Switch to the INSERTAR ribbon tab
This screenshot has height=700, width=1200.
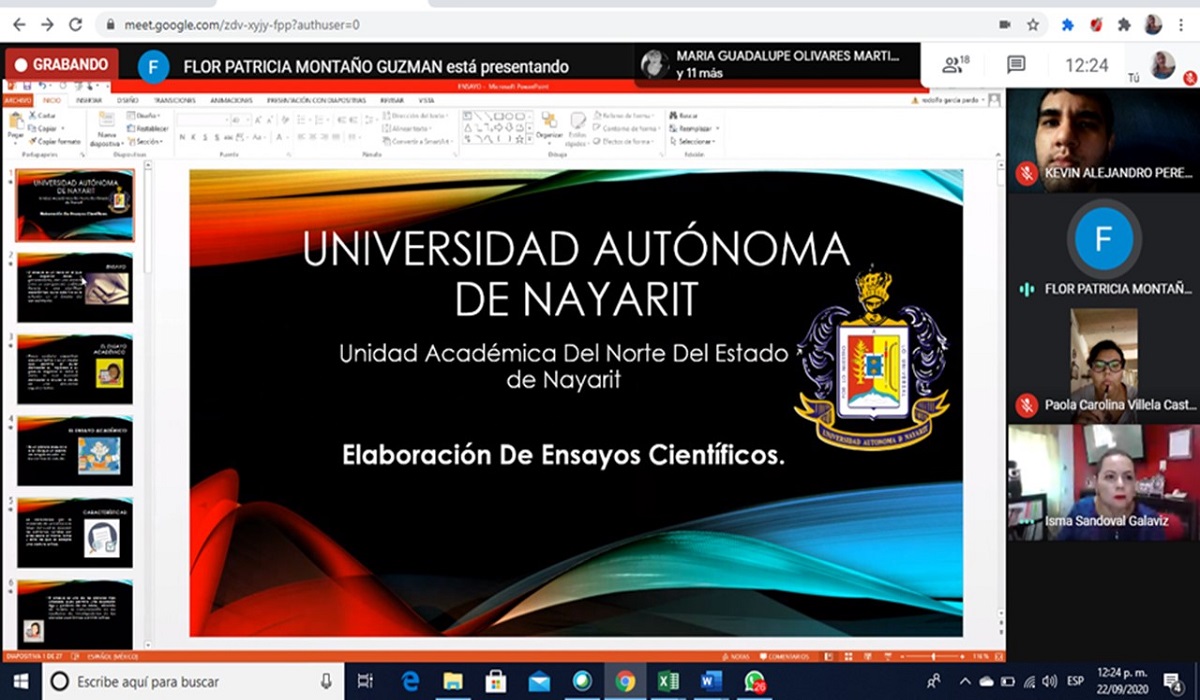pos(88,101)
